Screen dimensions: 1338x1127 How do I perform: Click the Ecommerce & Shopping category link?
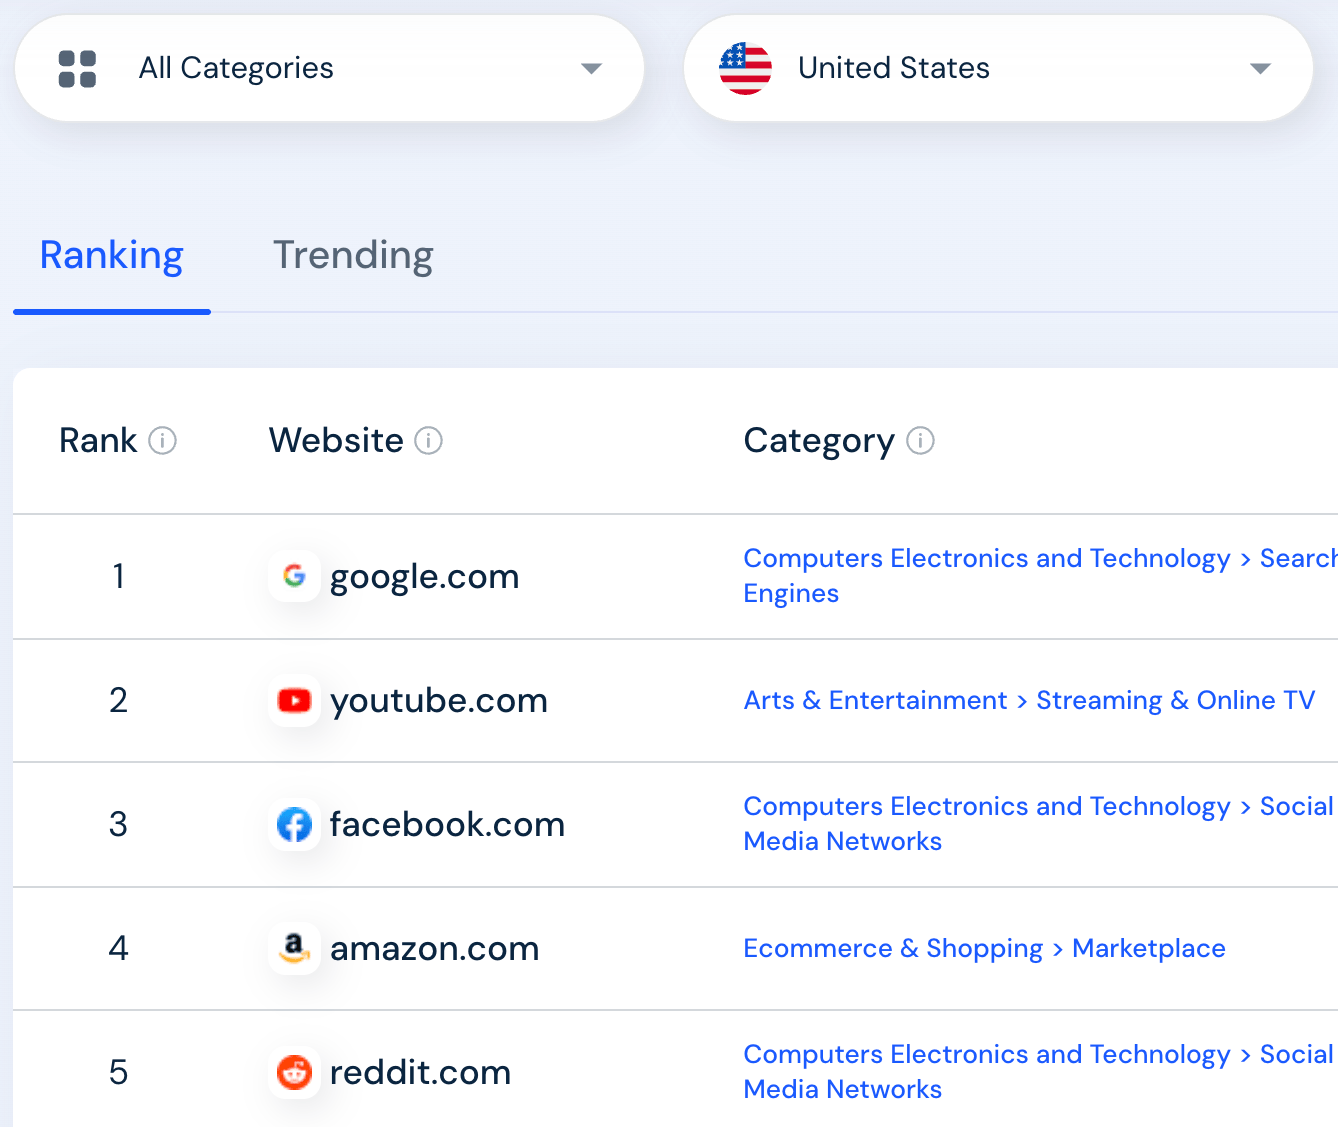click(x=892, y=949)
